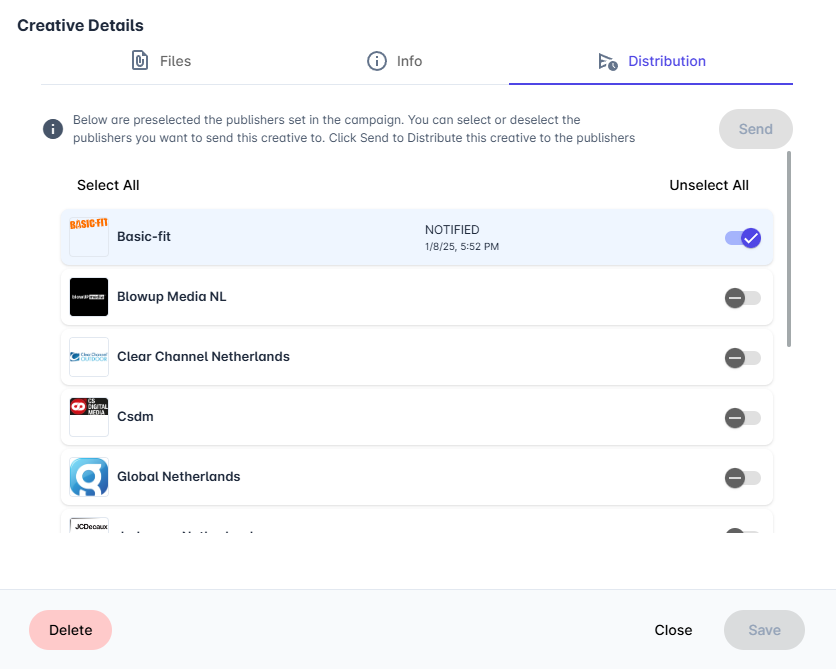836x669 pixels.
Task: Switch on the Global Netherlands toggle
Action: point(743,478)
